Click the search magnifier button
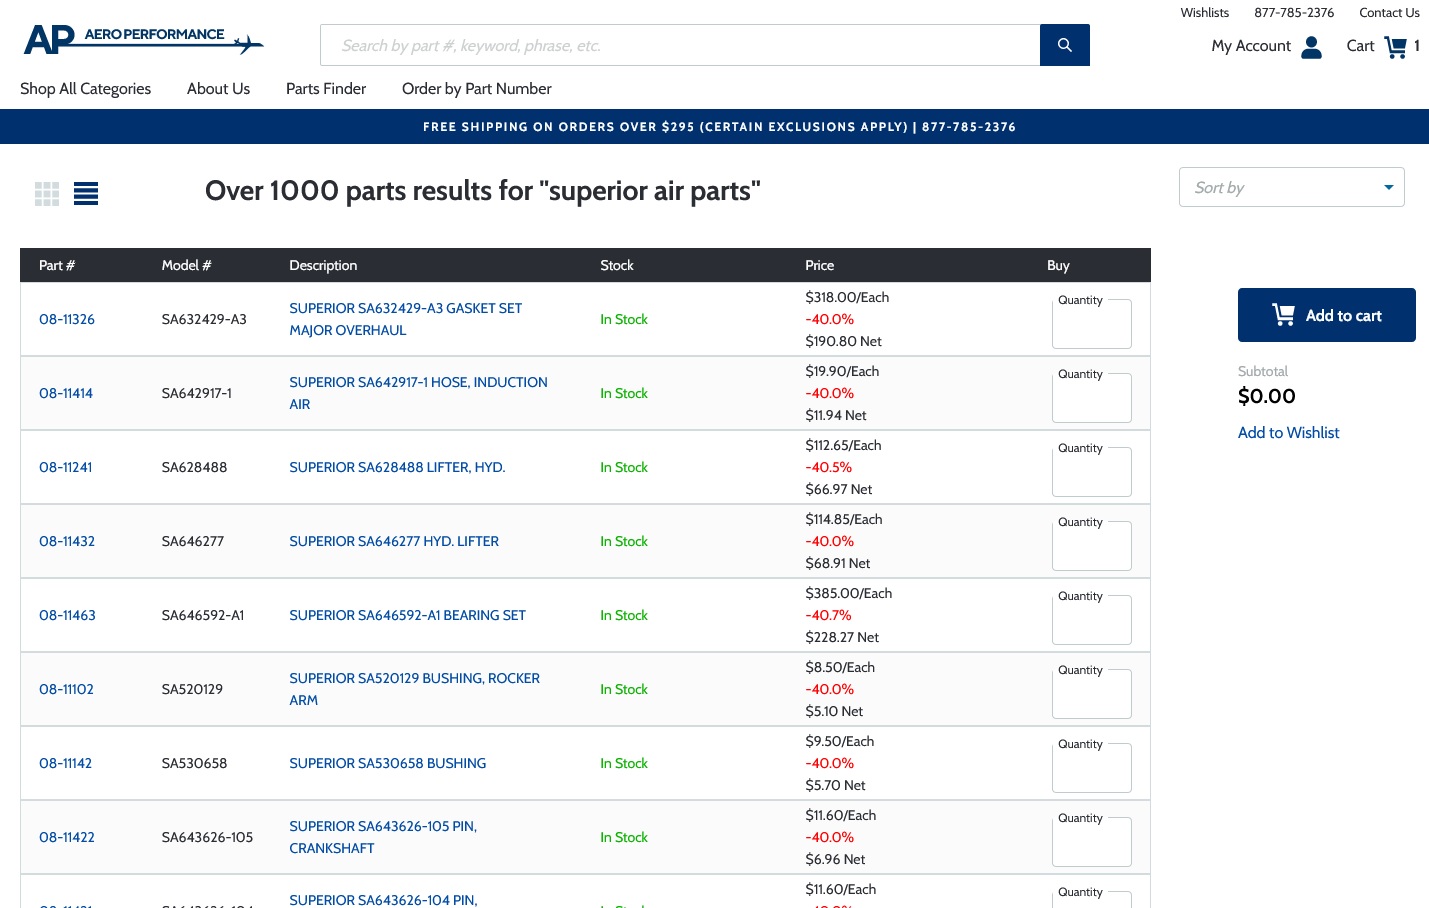The image size is (1429, 908). pyautogui.click(x=1065, y=45)
